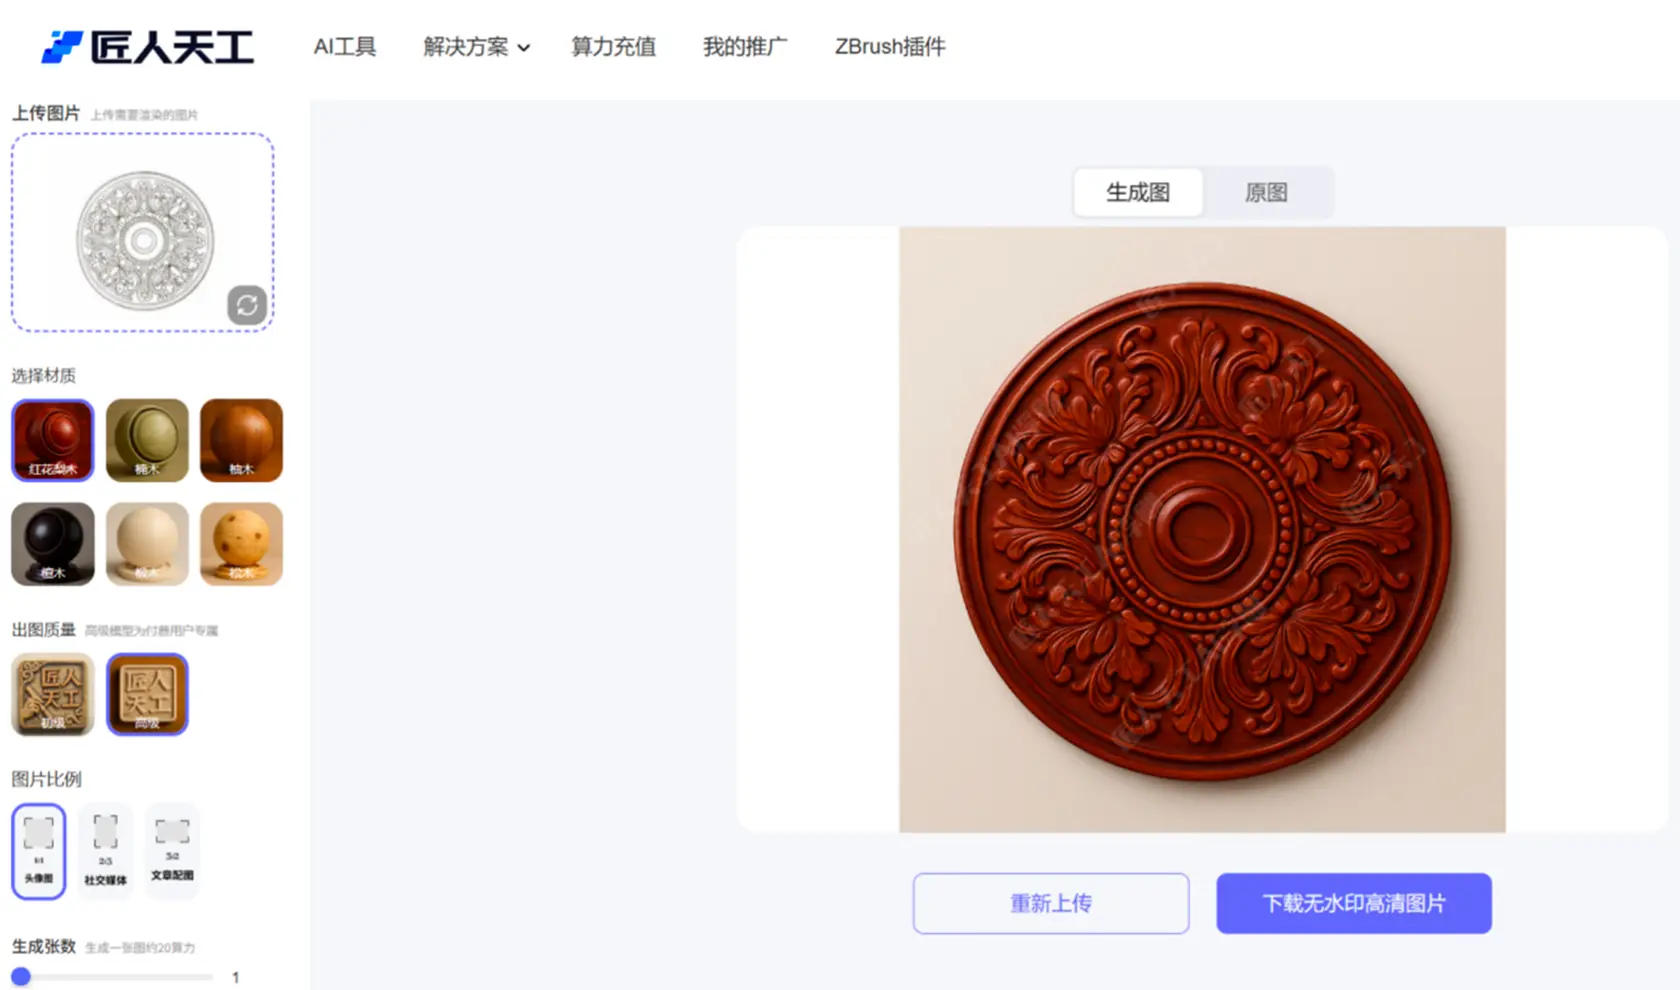Click the 生成张数 slider handle
Image resolution: width=1680 pixels, height=990 pixels.
click(21, 977)
